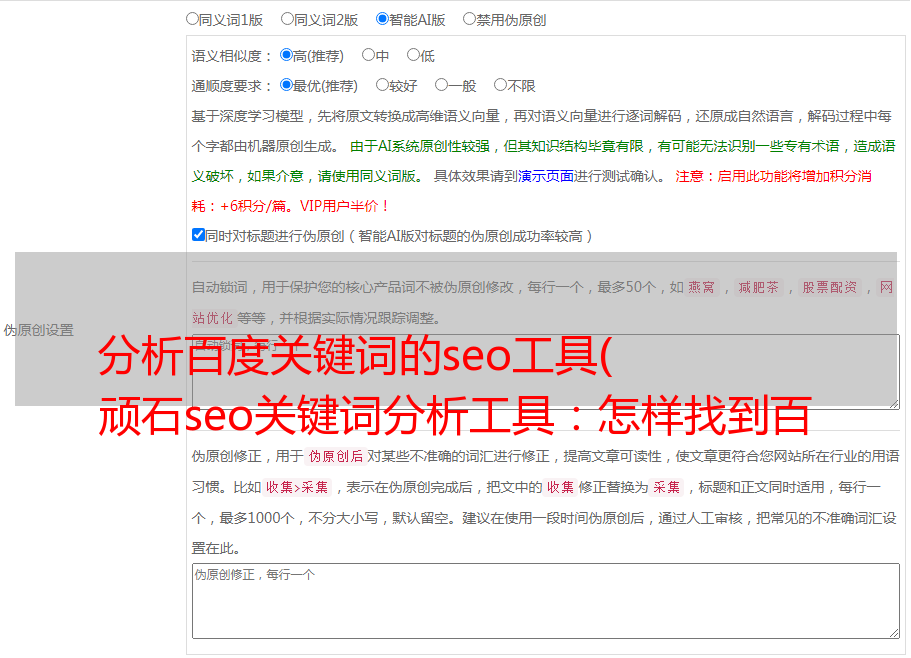Click into the 自动锁词 textarea
The image size is (911, 658).
(x=546, y=372)
